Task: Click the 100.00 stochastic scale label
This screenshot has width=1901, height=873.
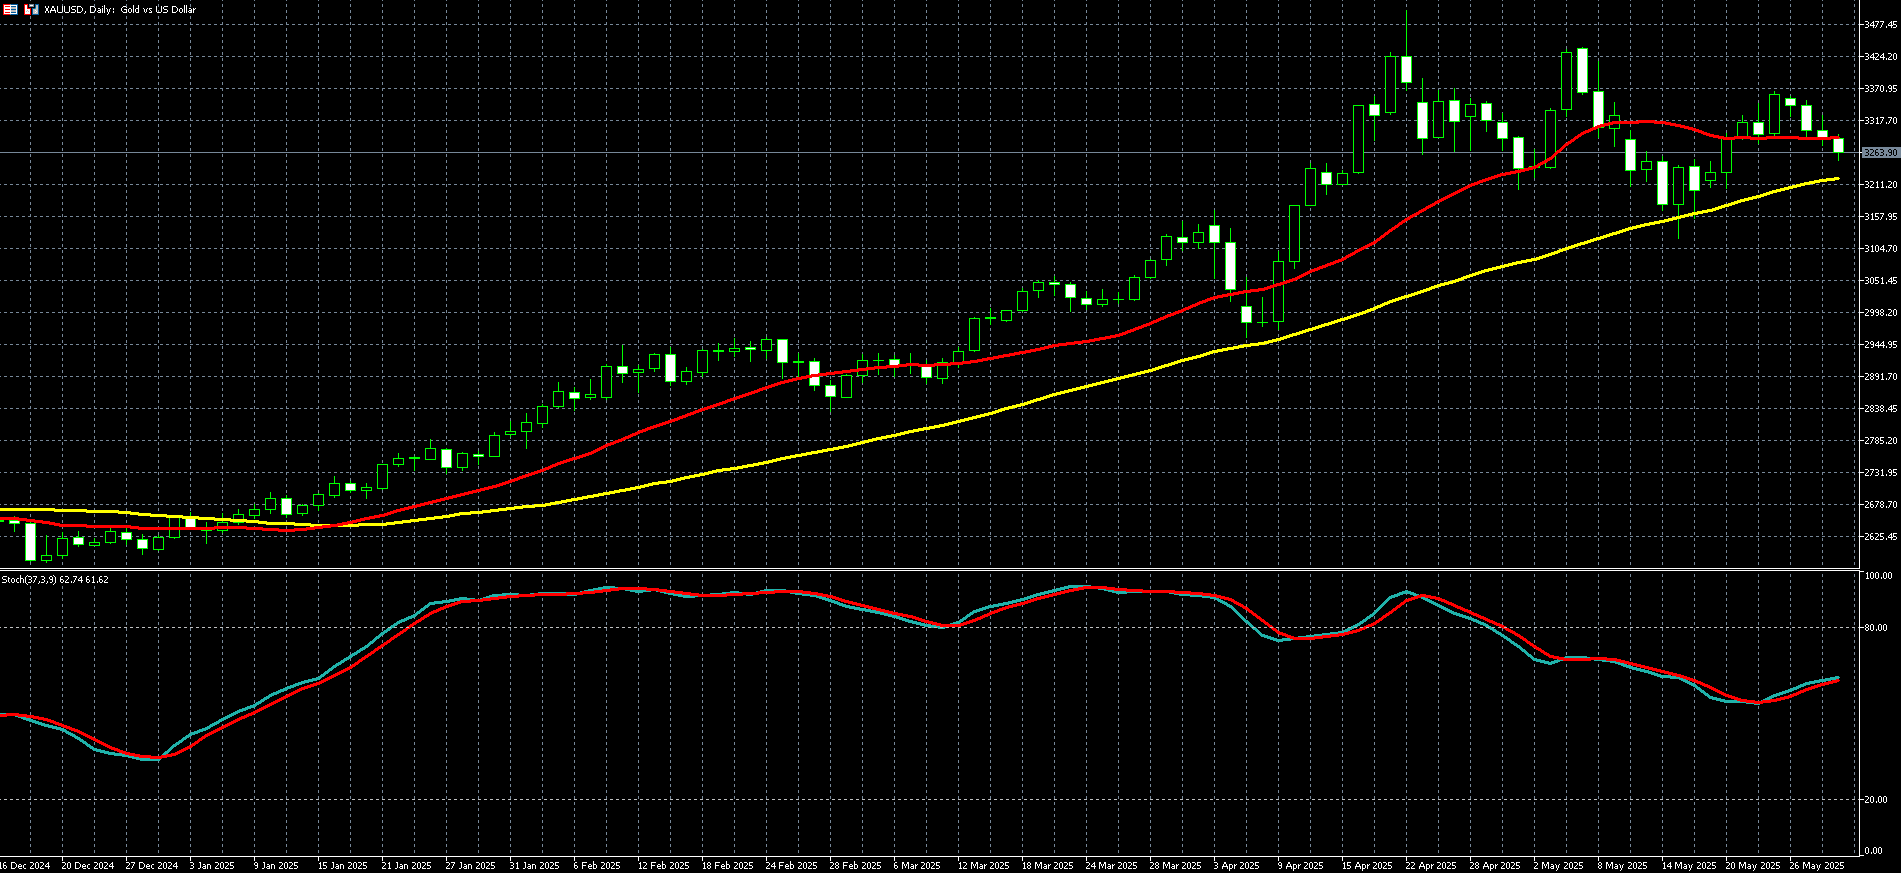Action: click(x=1878, y=576)
